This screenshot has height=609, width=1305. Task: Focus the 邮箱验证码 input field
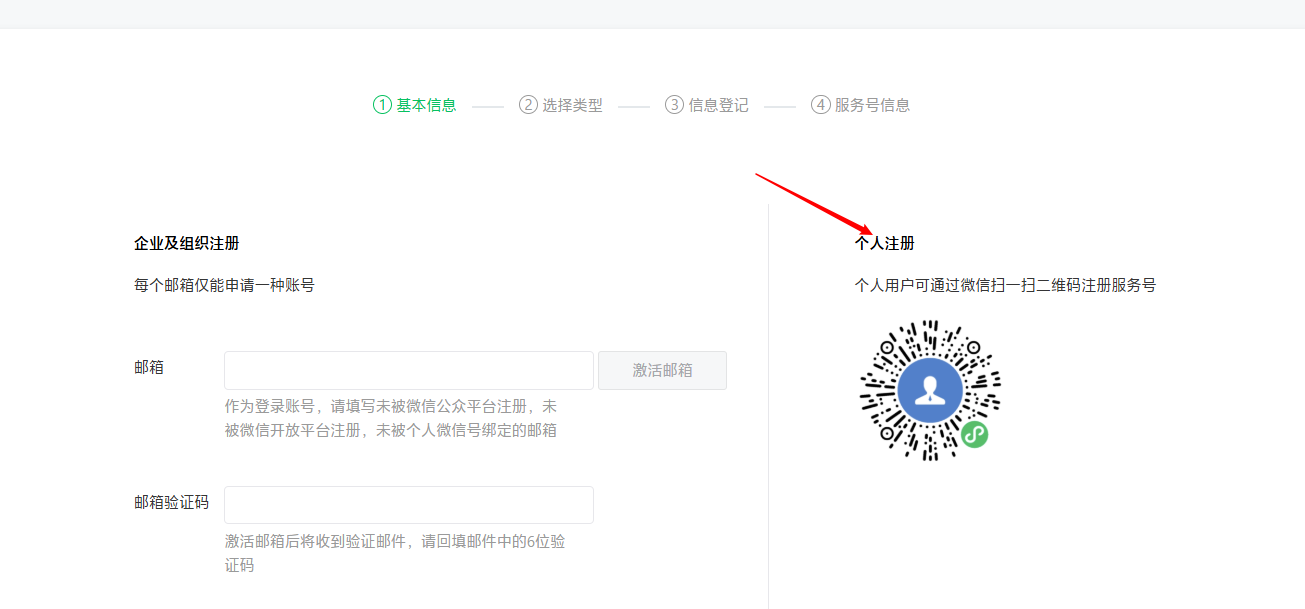click(x=409, y=505)
